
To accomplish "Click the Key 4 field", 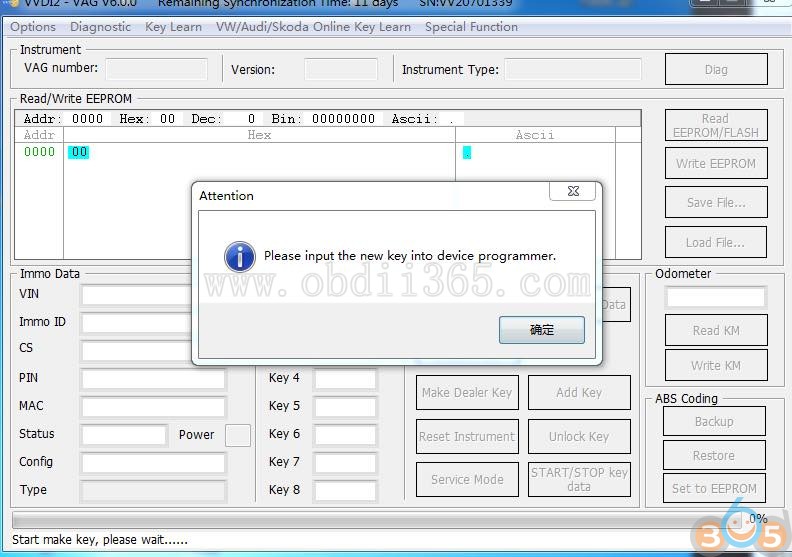I will click(x=345, y=379).
